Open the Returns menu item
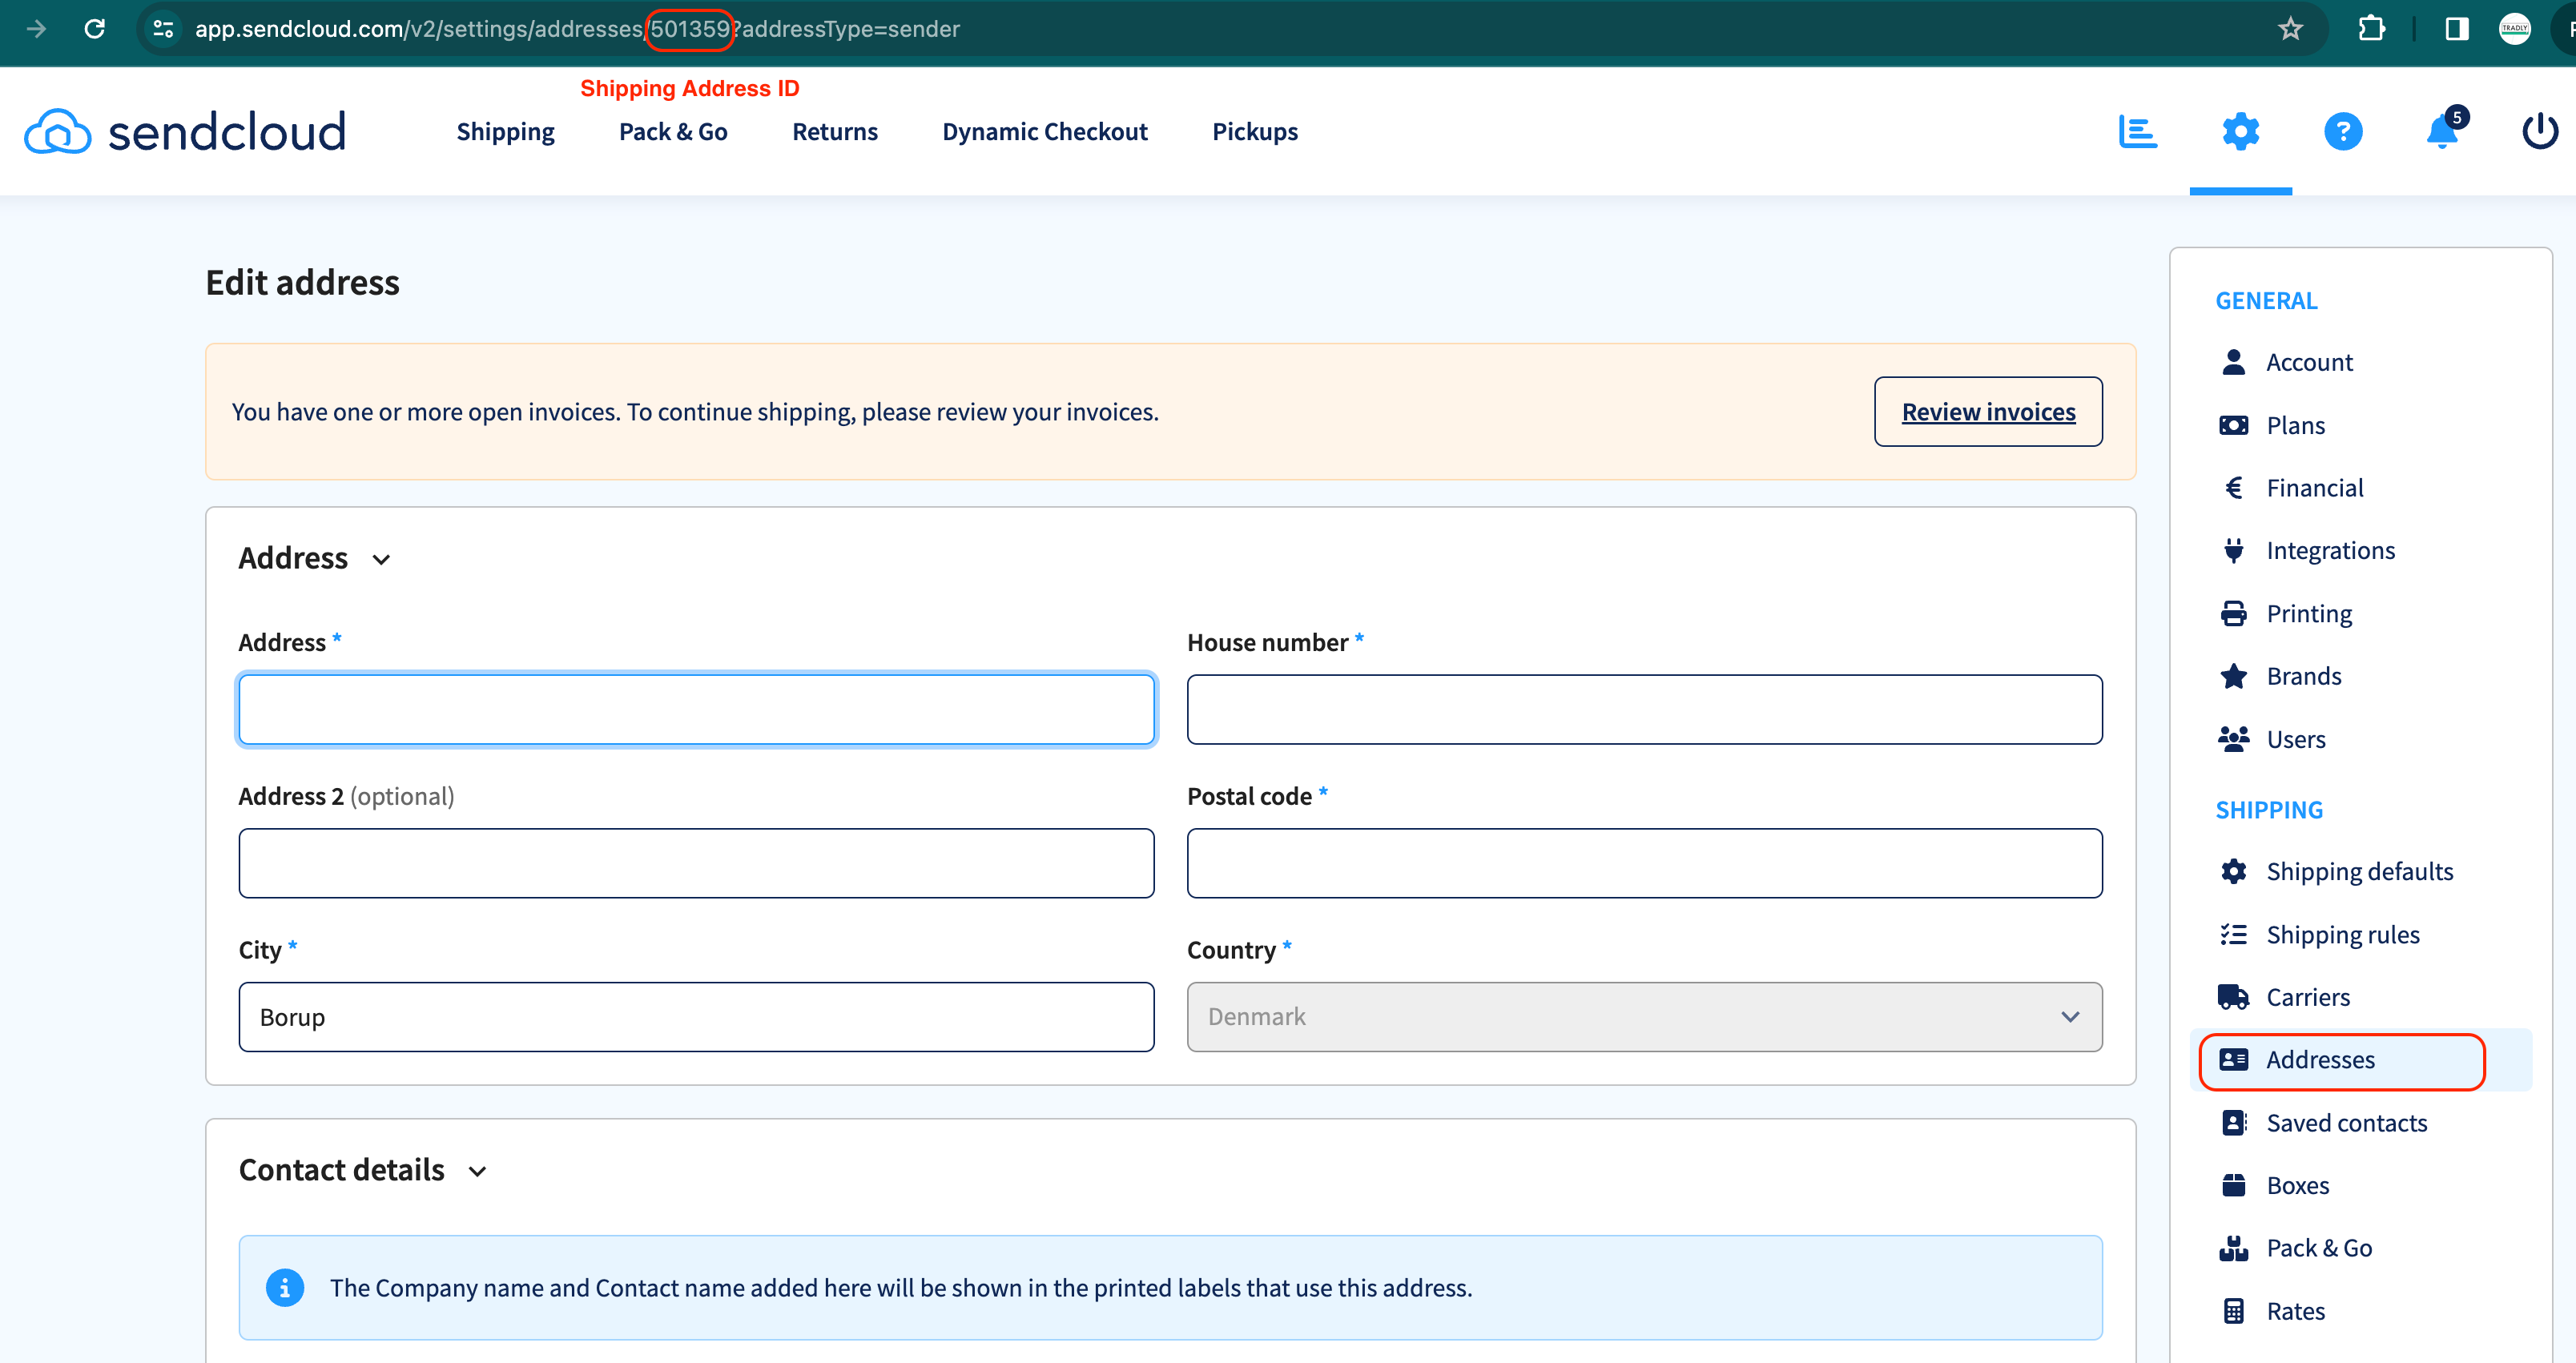The width and height of the screenshot is (2576, 1363). [x=834, y=132]
